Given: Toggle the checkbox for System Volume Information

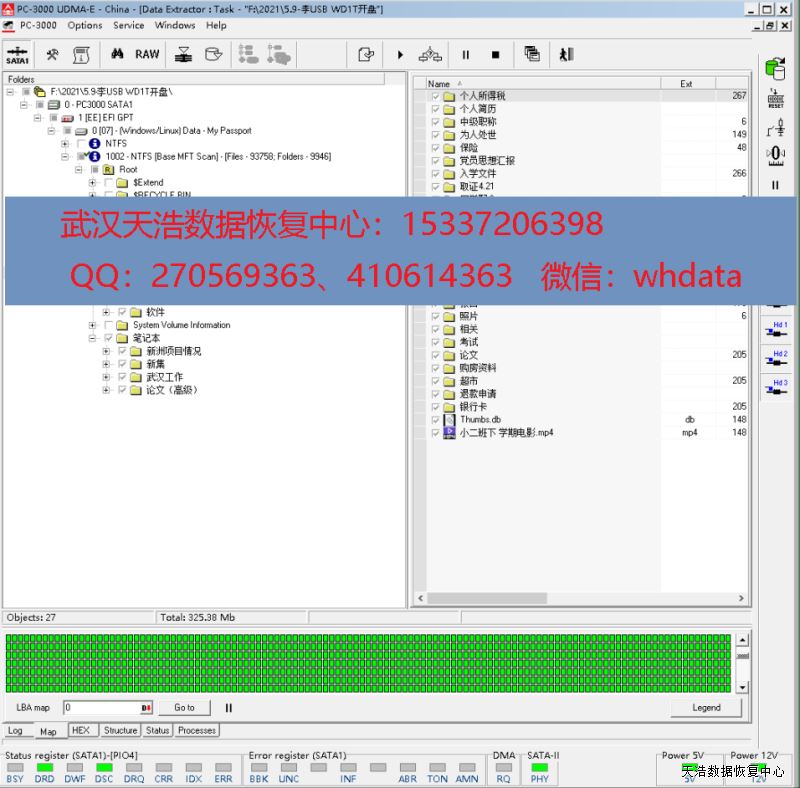Looking at the screenshot, I should point(108,325).
